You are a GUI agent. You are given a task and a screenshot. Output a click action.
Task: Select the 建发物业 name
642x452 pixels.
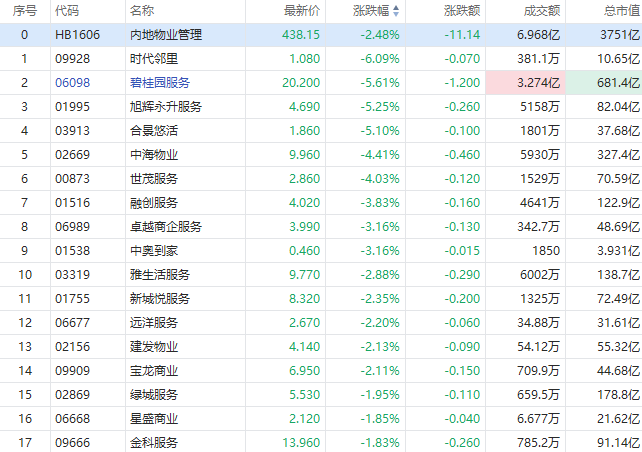[x=154, y=347]
